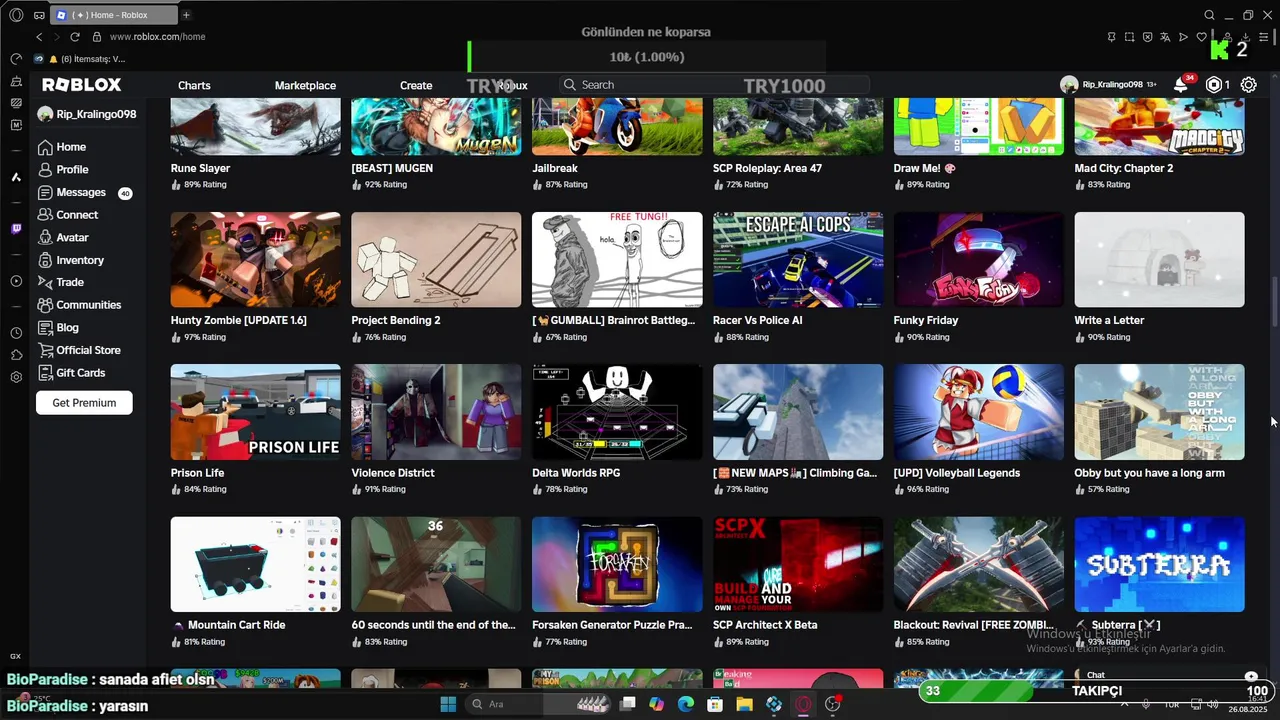The width and height of the screenshot is (1280, 720).
Task: Open the 60 seconds game thumbnail
Action: (x=436, y=564)
